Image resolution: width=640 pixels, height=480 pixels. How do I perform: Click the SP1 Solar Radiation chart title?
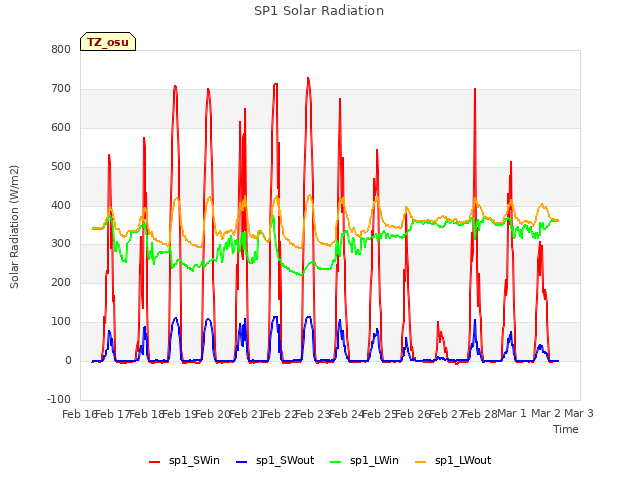[319, 11]
